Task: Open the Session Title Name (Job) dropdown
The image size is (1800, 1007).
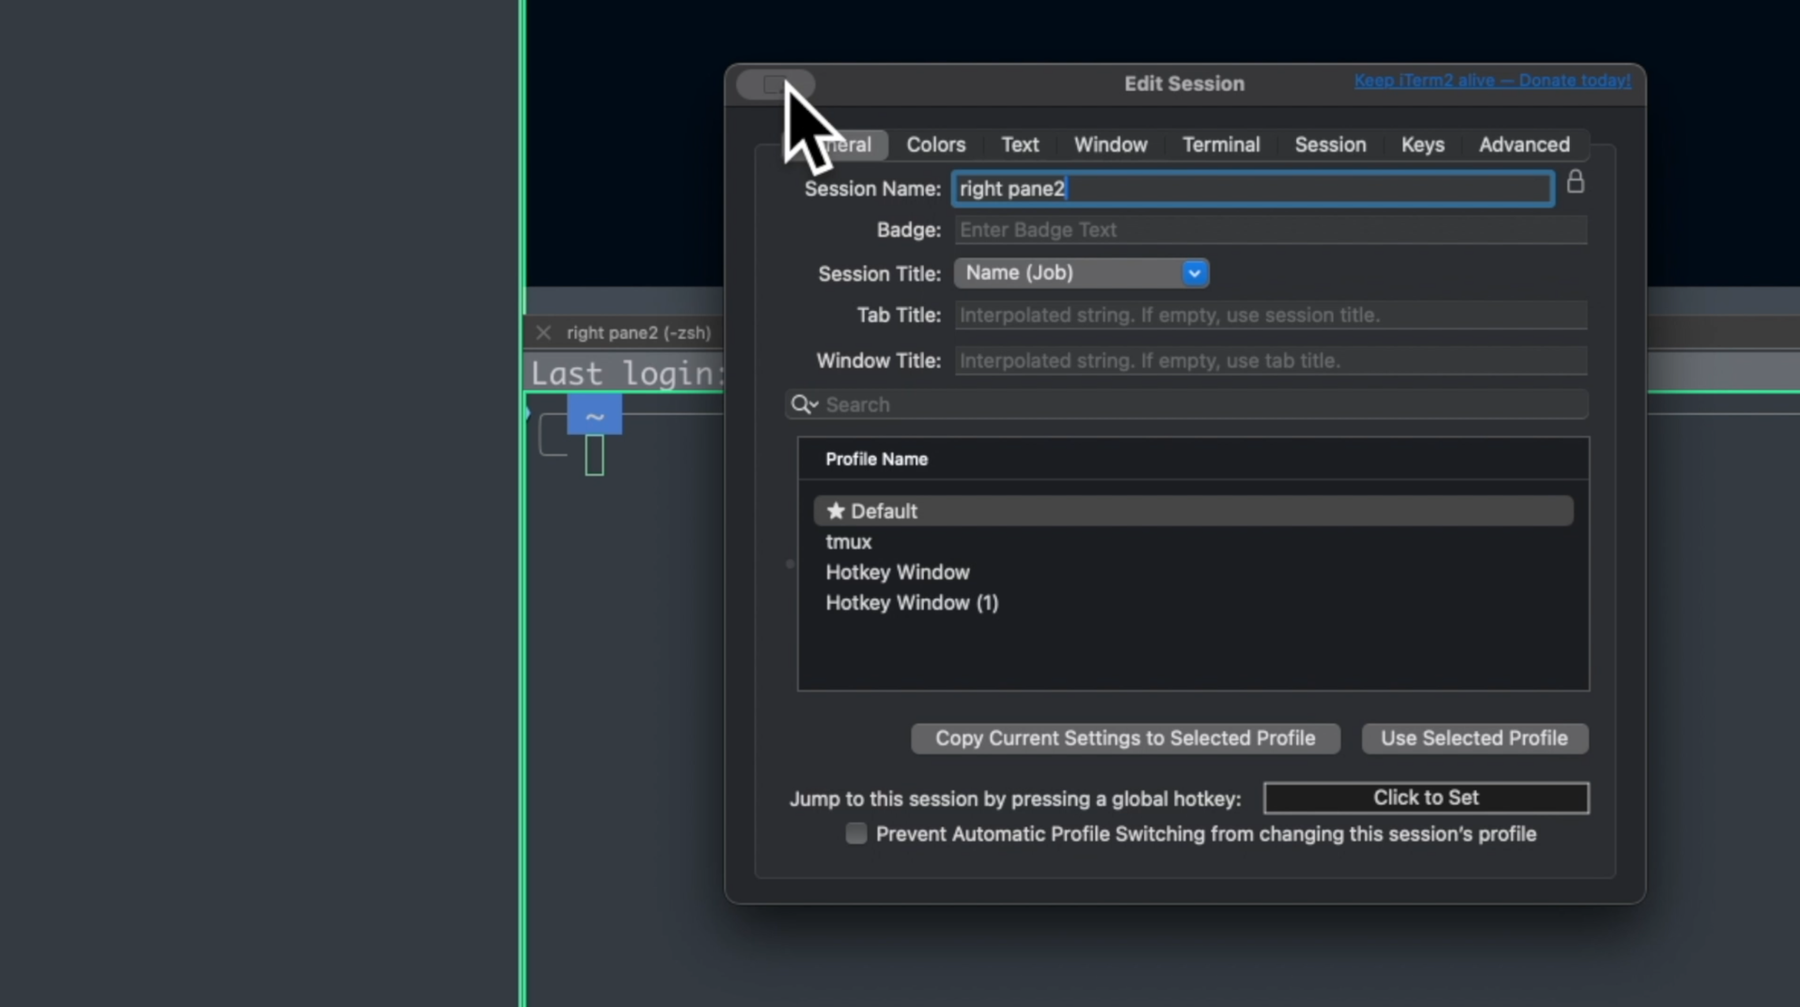Action: pyautogui.click(x=1081, y=273)
